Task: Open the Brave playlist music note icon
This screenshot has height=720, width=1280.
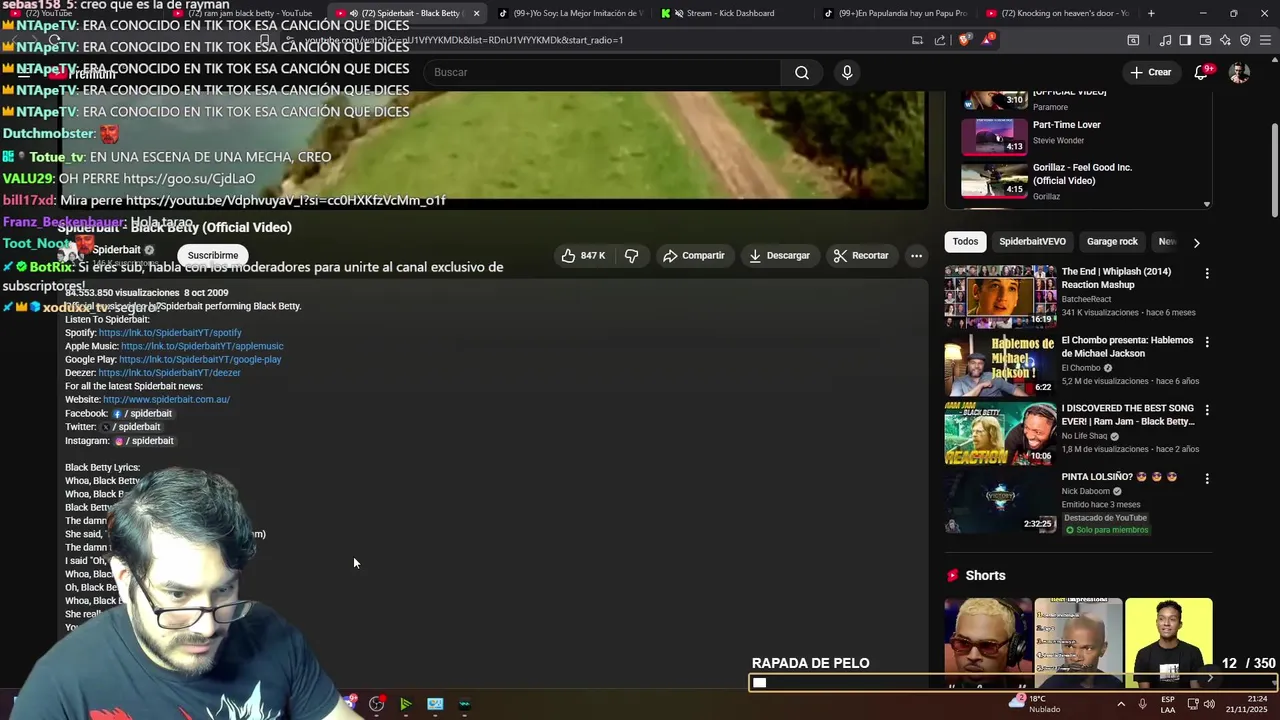Action: (1165, 40)
